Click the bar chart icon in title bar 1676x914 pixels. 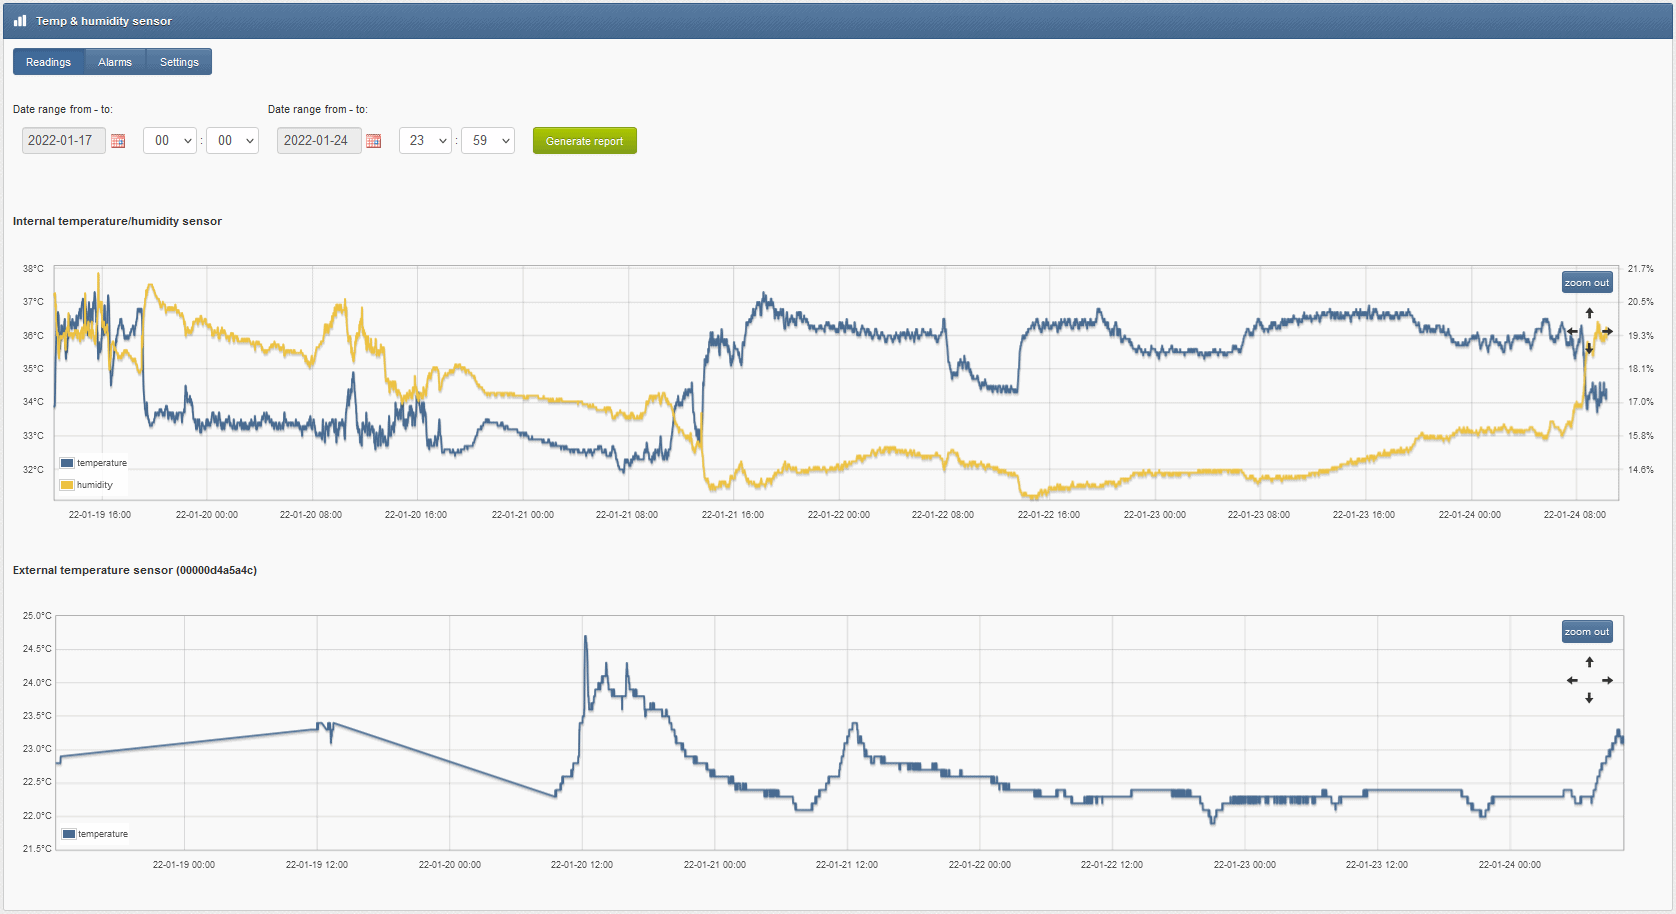[x=20, y=20]
